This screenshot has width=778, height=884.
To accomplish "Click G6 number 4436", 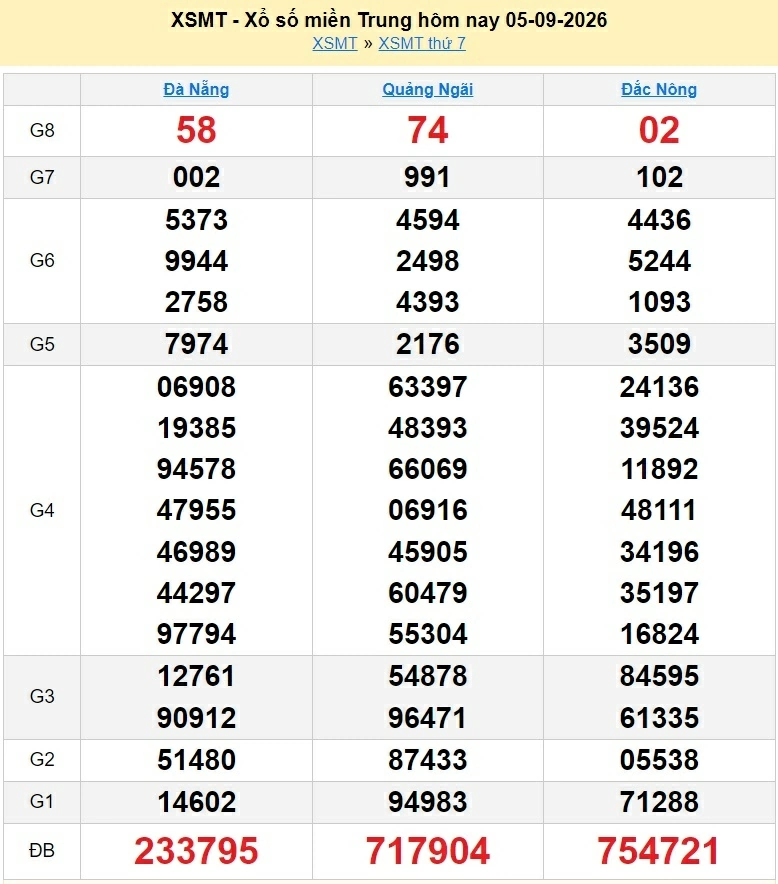I will point(659,219).
